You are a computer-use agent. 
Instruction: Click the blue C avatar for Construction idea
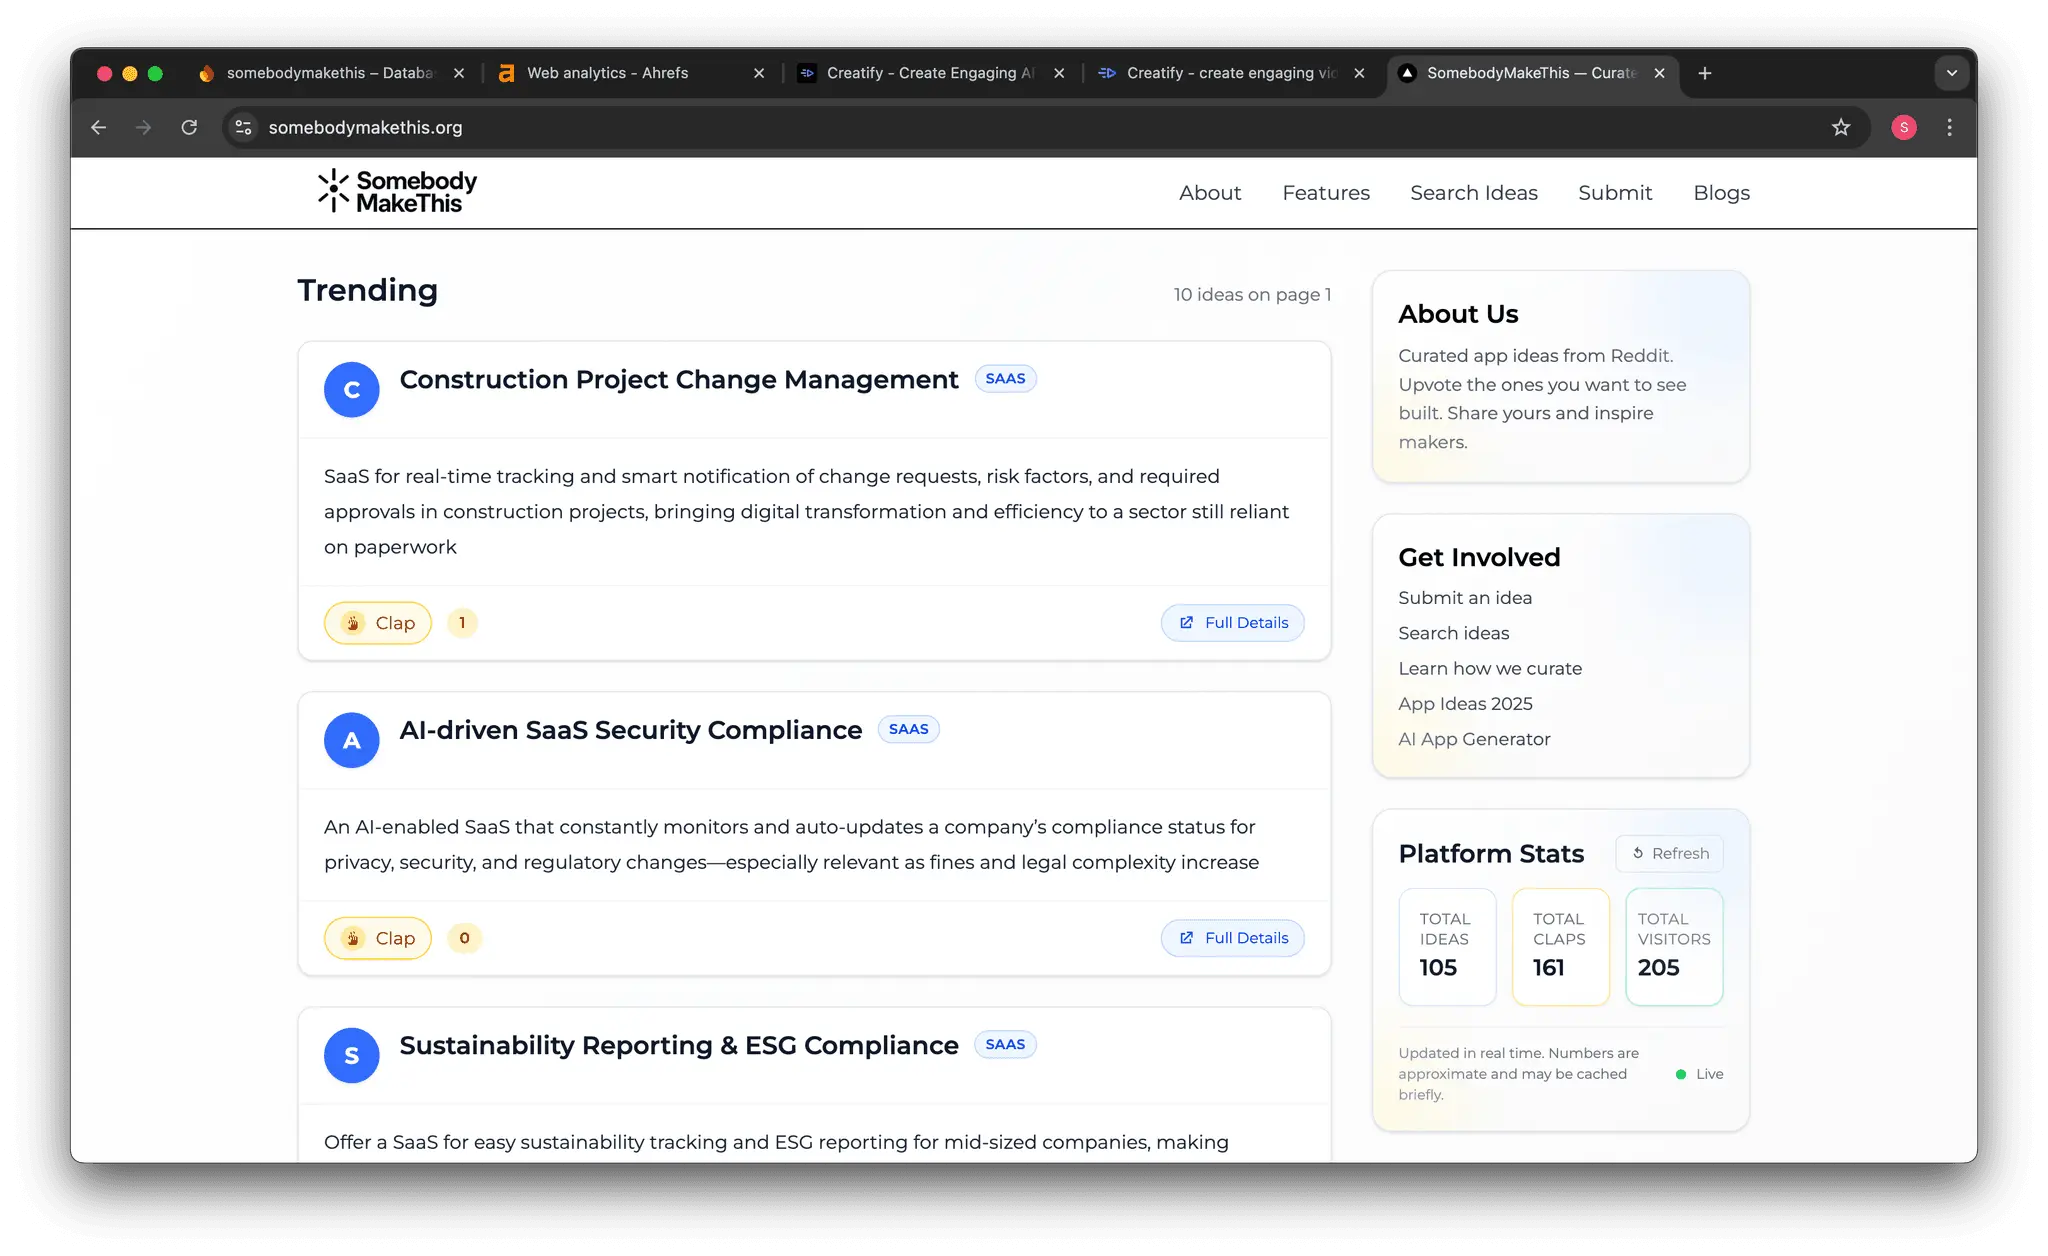(x=352, y=390)
